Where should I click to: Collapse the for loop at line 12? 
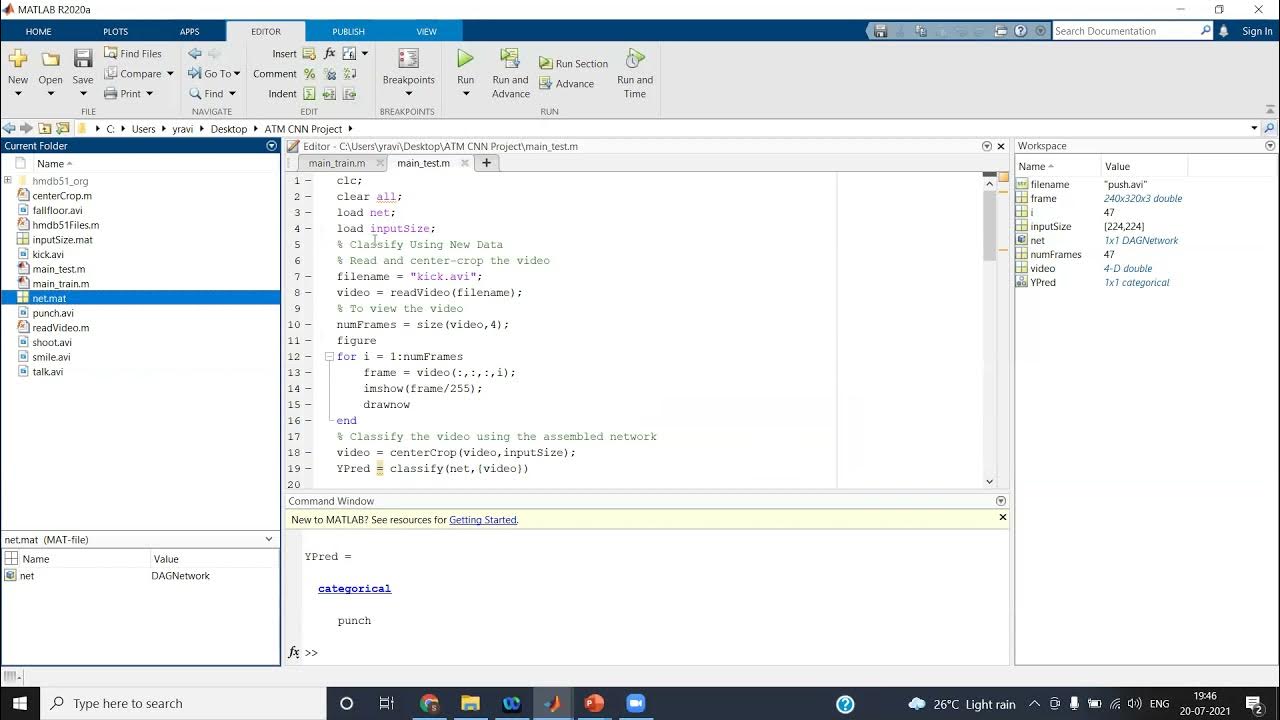point(329,356)
